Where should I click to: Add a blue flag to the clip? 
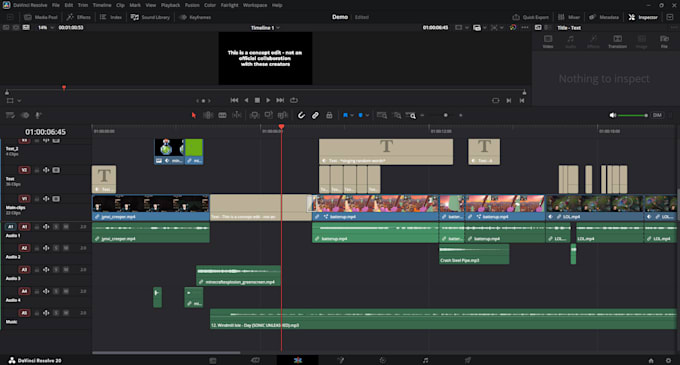pyautogui.click(x=346, y=115)
